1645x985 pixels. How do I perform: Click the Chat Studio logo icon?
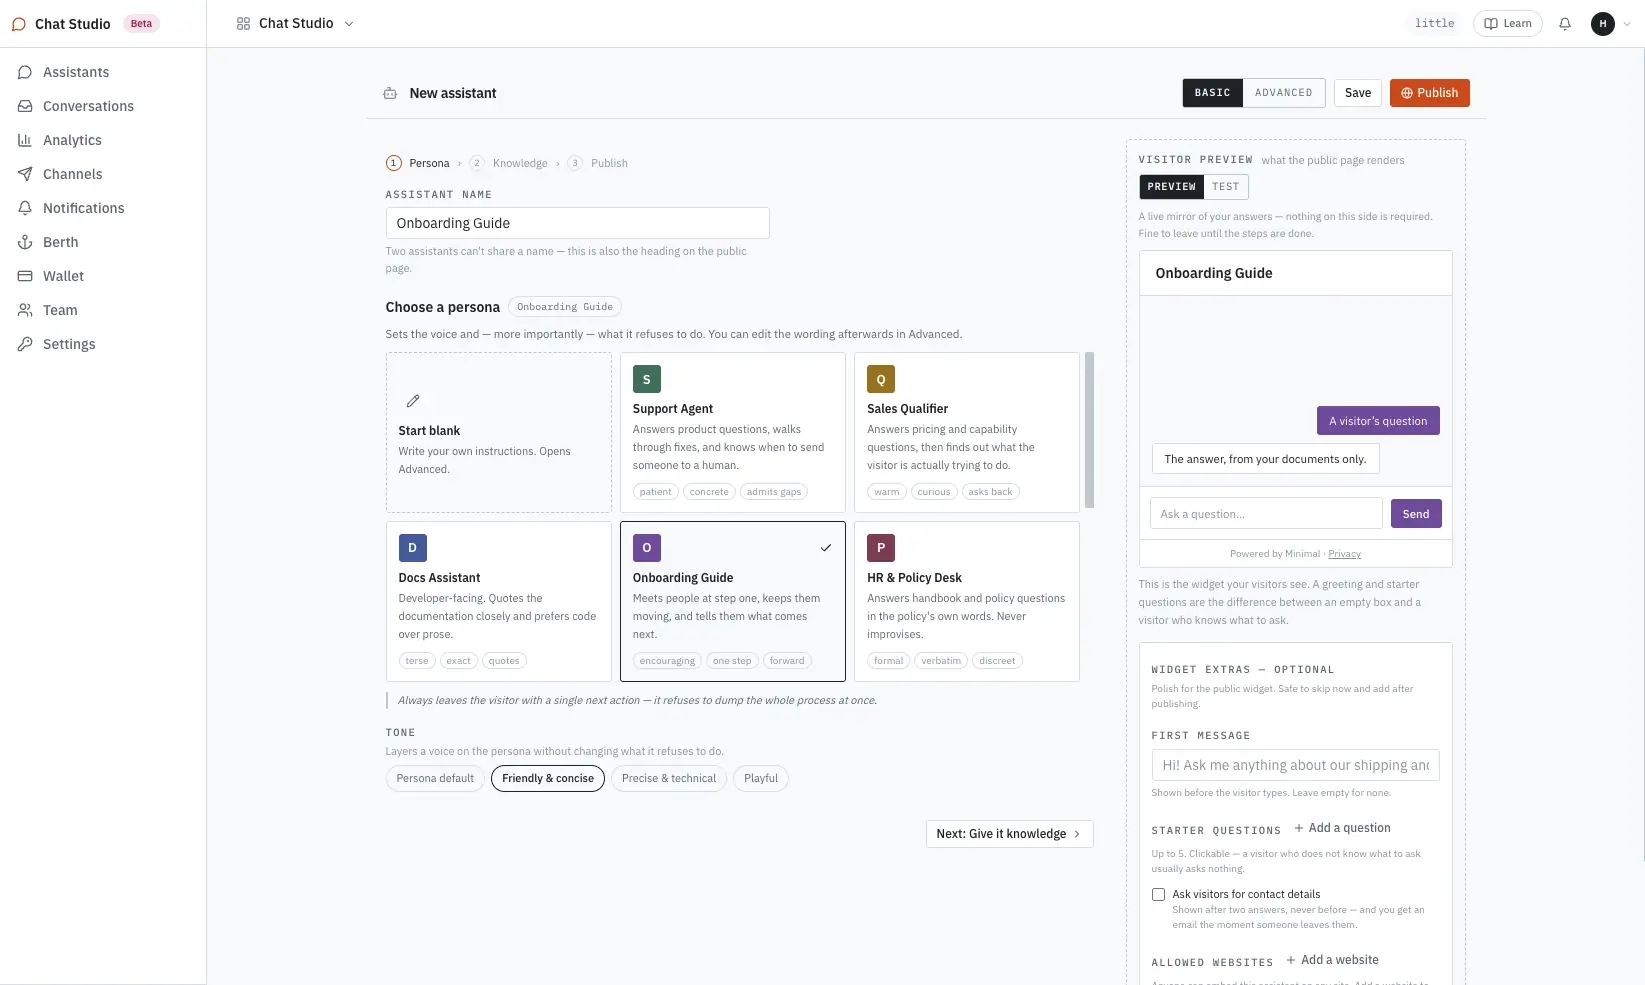coord(19,24)
